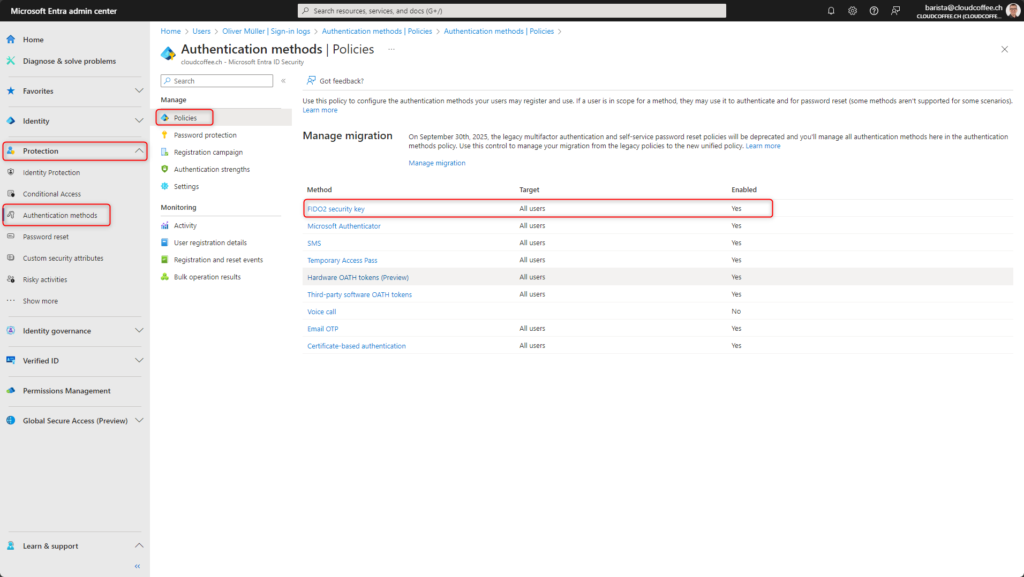Screen dimensions: 1024x577
Task: Click Verified ID icon
Action: click(10, 360)
